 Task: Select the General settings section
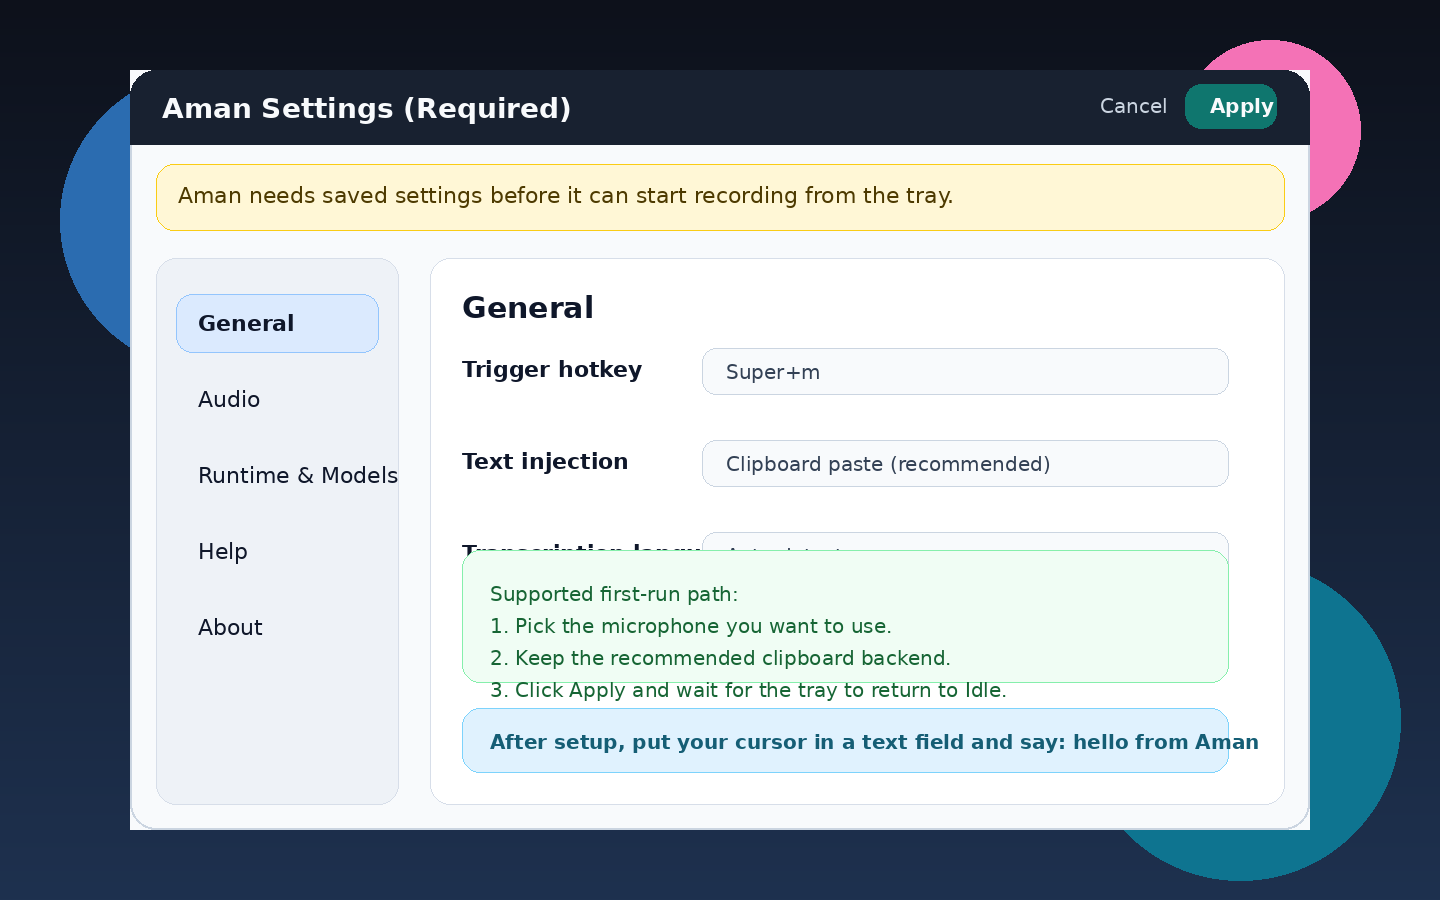coord(246,323)
